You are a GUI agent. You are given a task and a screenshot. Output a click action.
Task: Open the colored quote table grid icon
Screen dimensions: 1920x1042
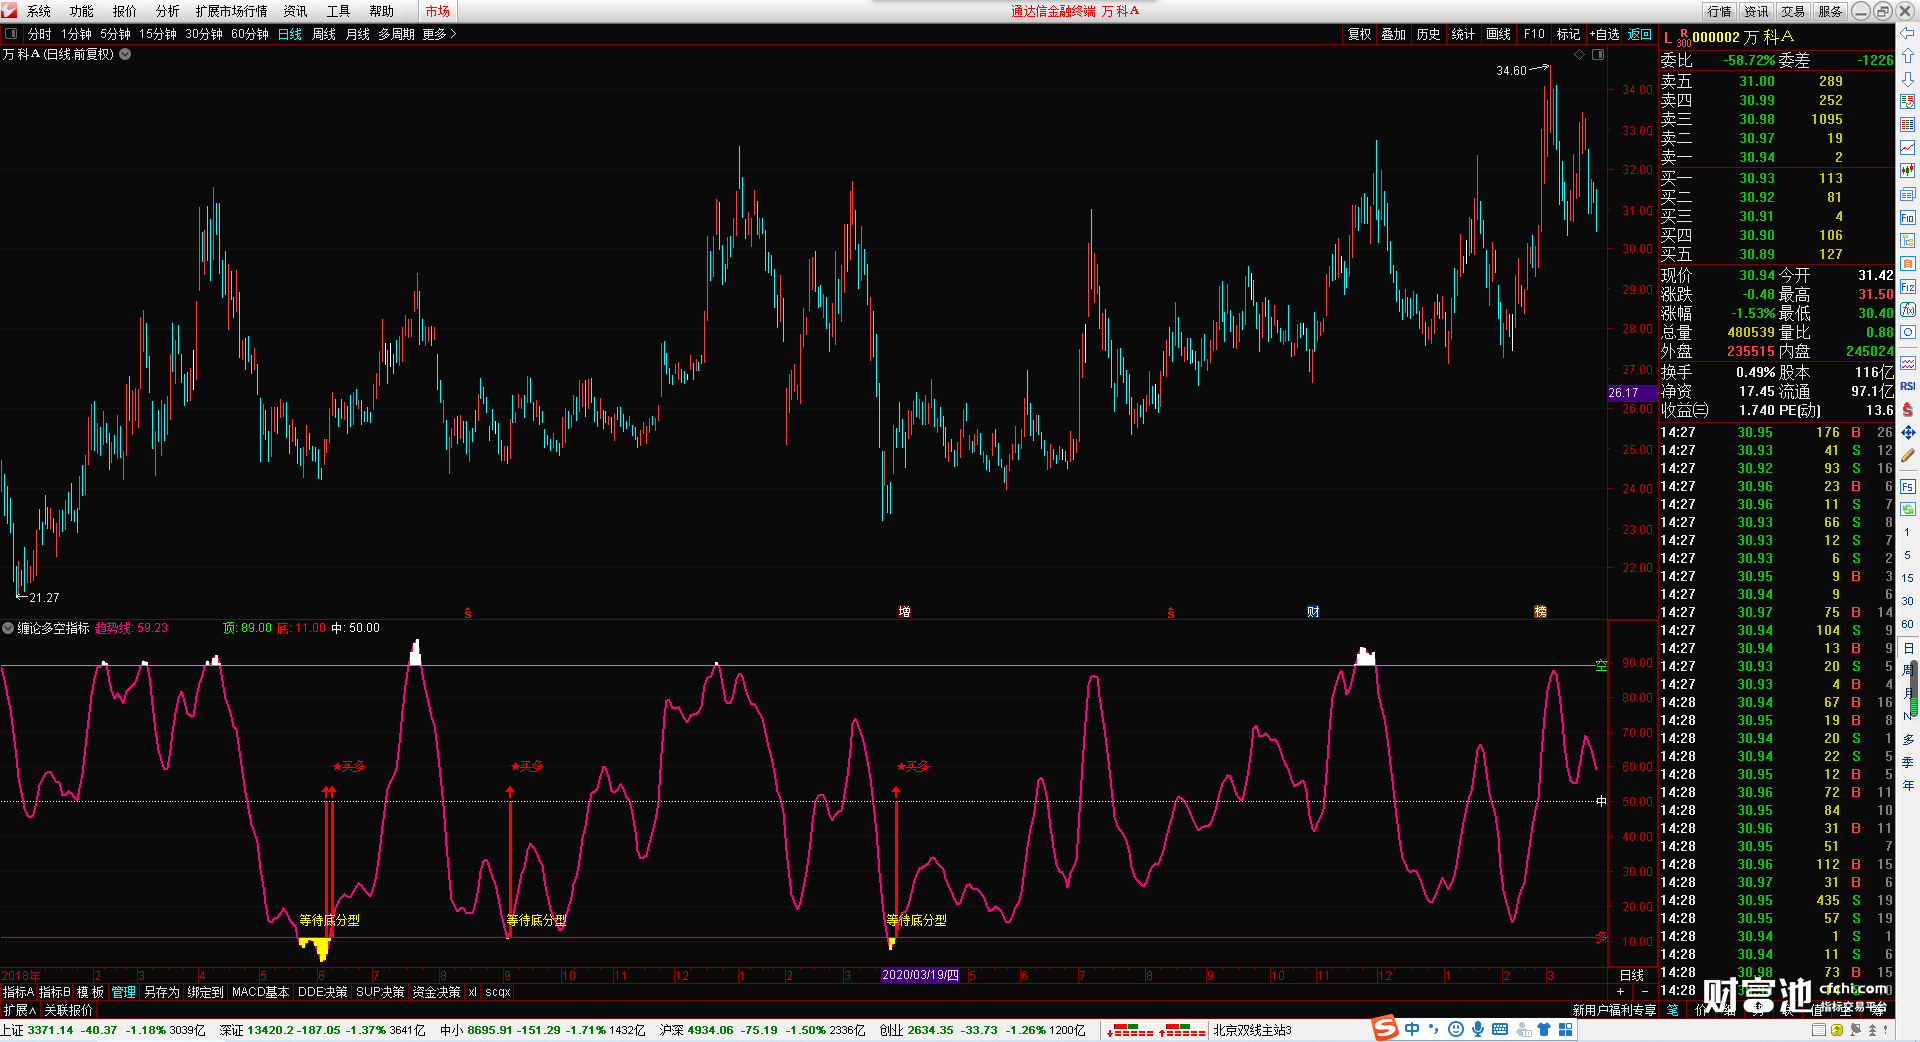point(1907,124)
